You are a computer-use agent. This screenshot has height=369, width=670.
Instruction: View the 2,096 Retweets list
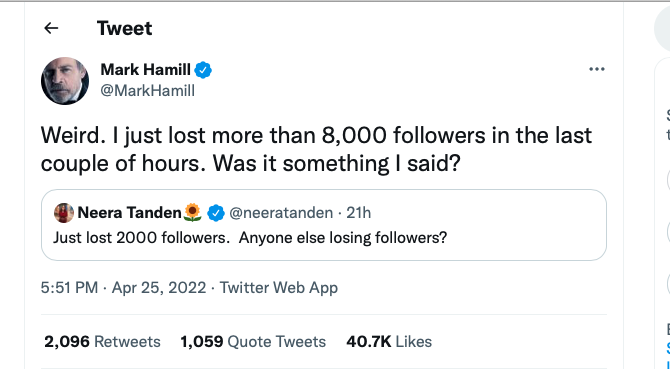[103, 342]
